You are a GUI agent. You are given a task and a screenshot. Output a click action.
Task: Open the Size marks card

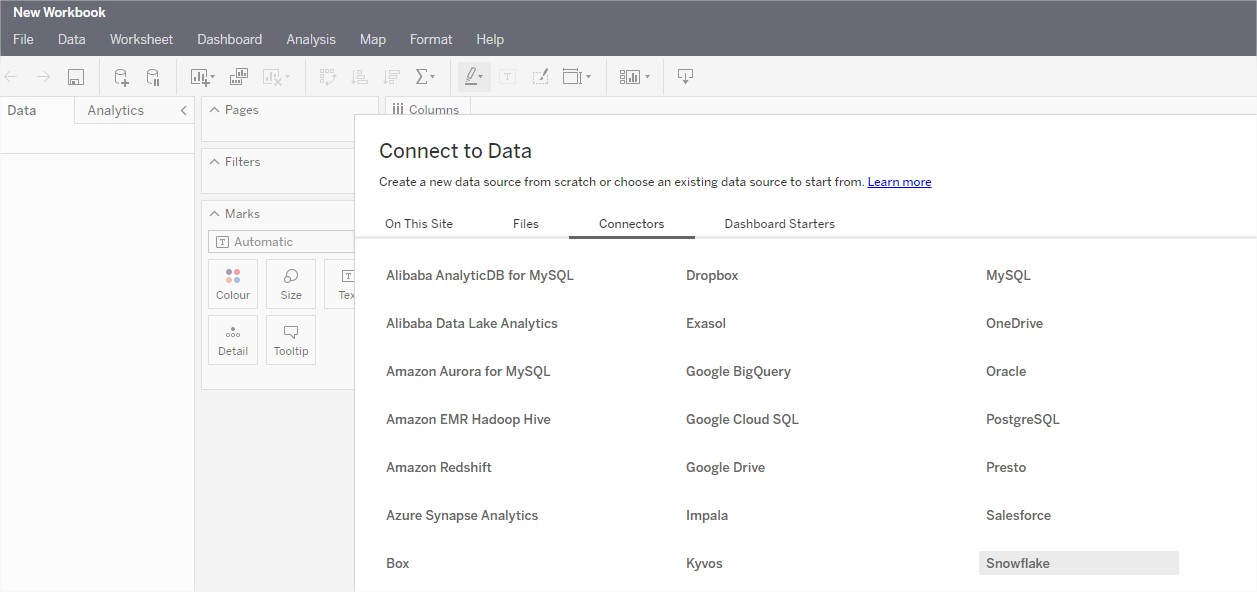291,284
